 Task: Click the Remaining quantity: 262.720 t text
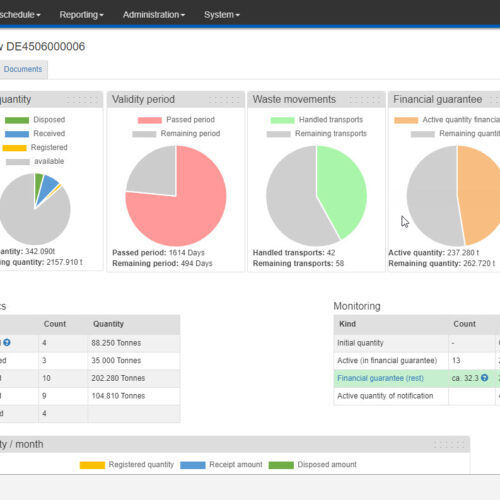coord(442,263)
